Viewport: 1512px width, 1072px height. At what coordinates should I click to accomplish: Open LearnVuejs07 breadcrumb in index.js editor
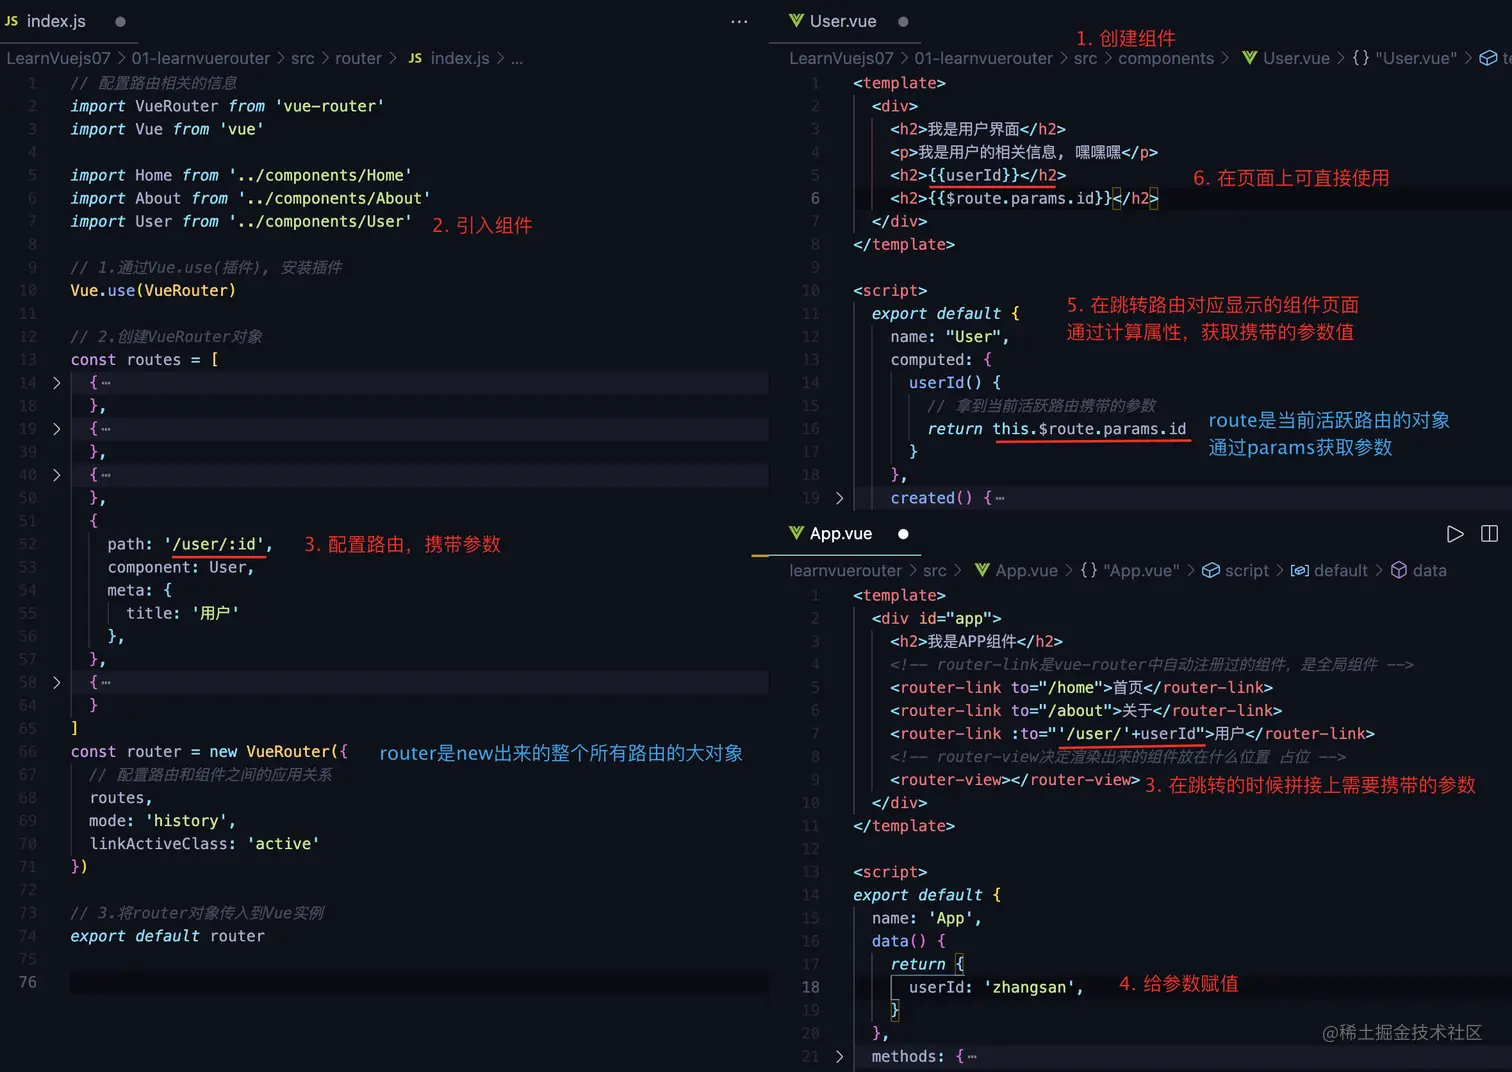(x=58, y=58)
